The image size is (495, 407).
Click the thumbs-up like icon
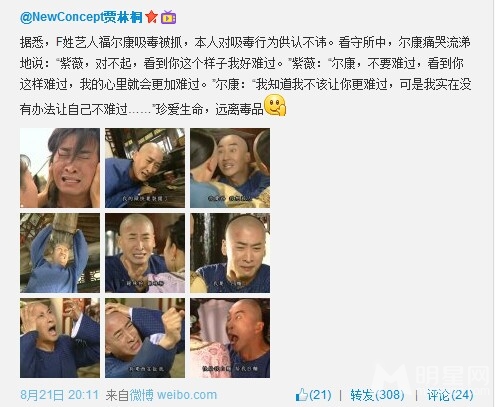pyautogui.click(x=302, y=395)
